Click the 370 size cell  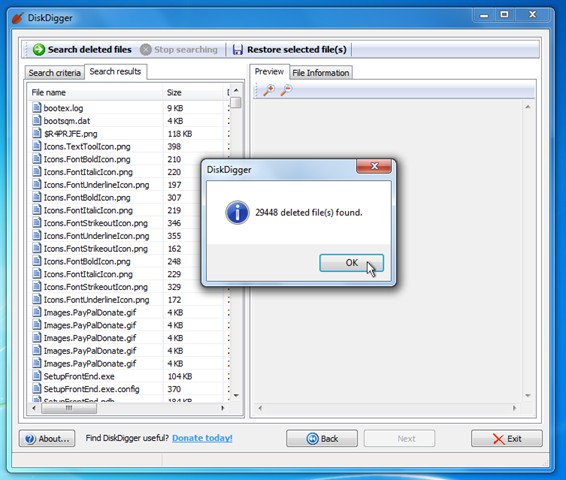pyautogui.click(x=174, y=389)
